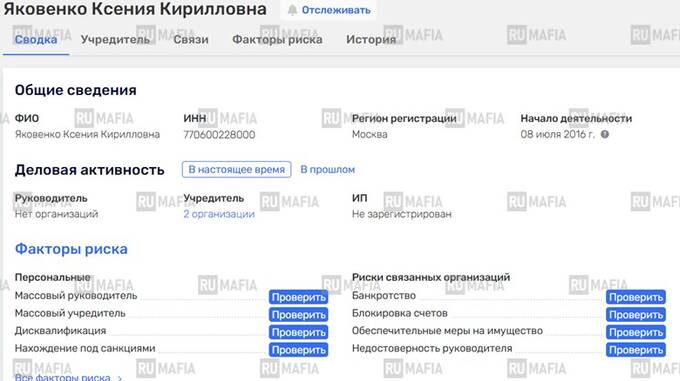680x381 pixels.
Task: Click the Банкротство row label
Action: click(383, 296)
